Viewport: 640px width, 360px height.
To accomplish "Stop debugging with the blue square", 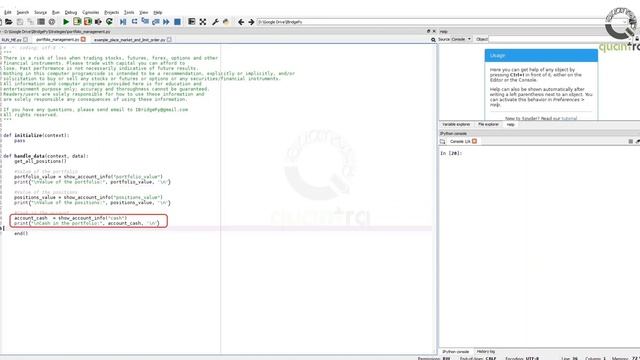I will point(177,22).
